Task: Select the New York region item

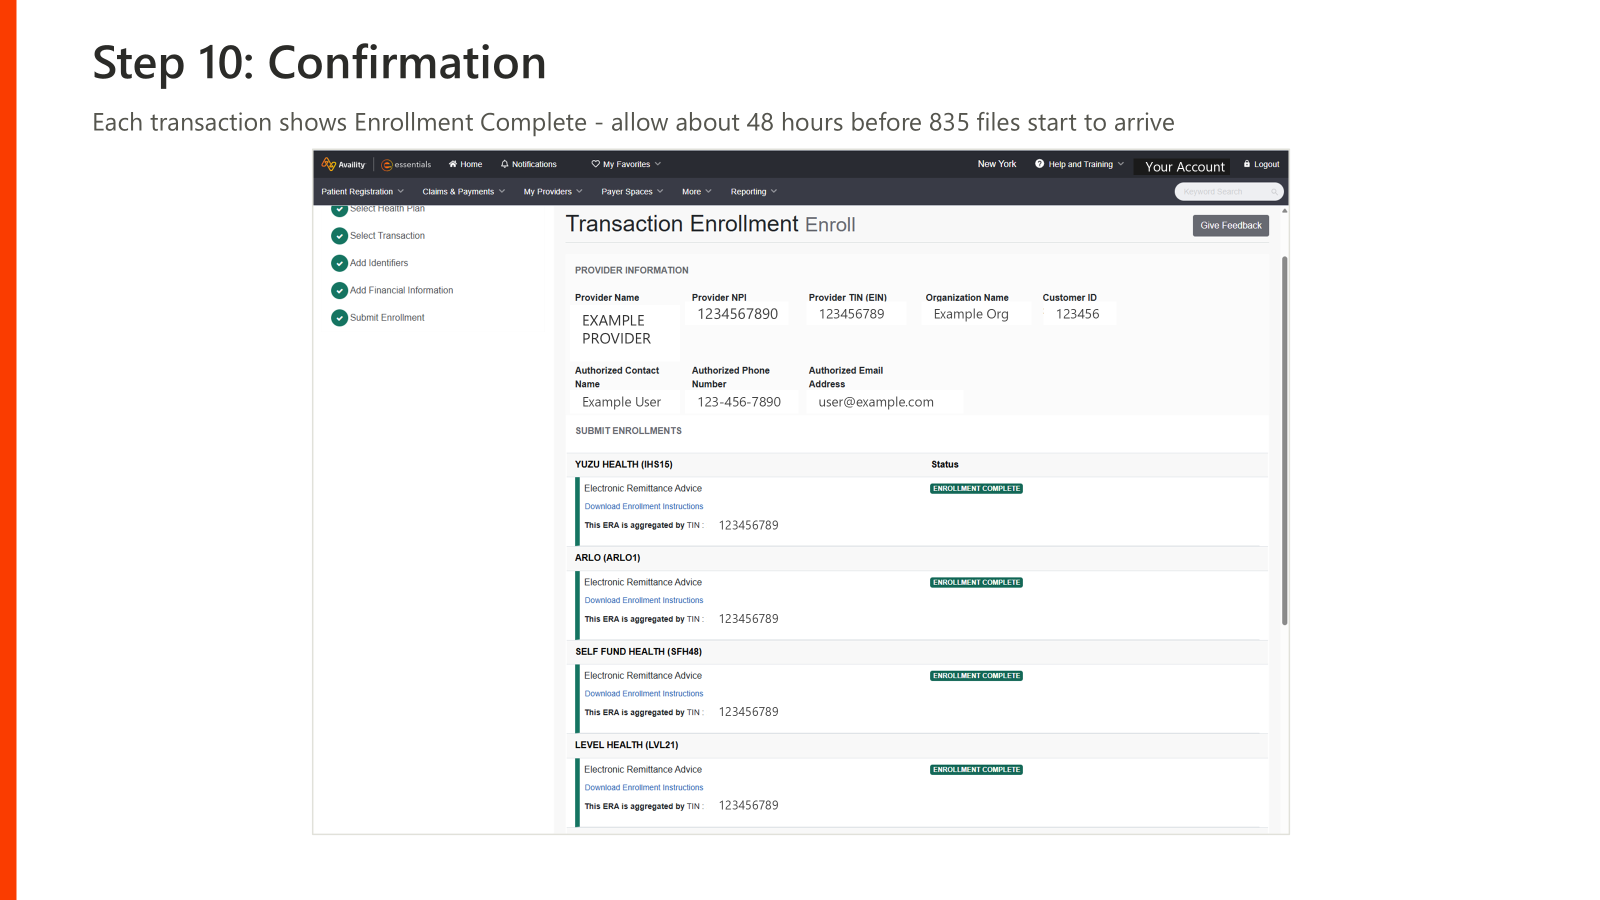Action: (x=997, y=164)
